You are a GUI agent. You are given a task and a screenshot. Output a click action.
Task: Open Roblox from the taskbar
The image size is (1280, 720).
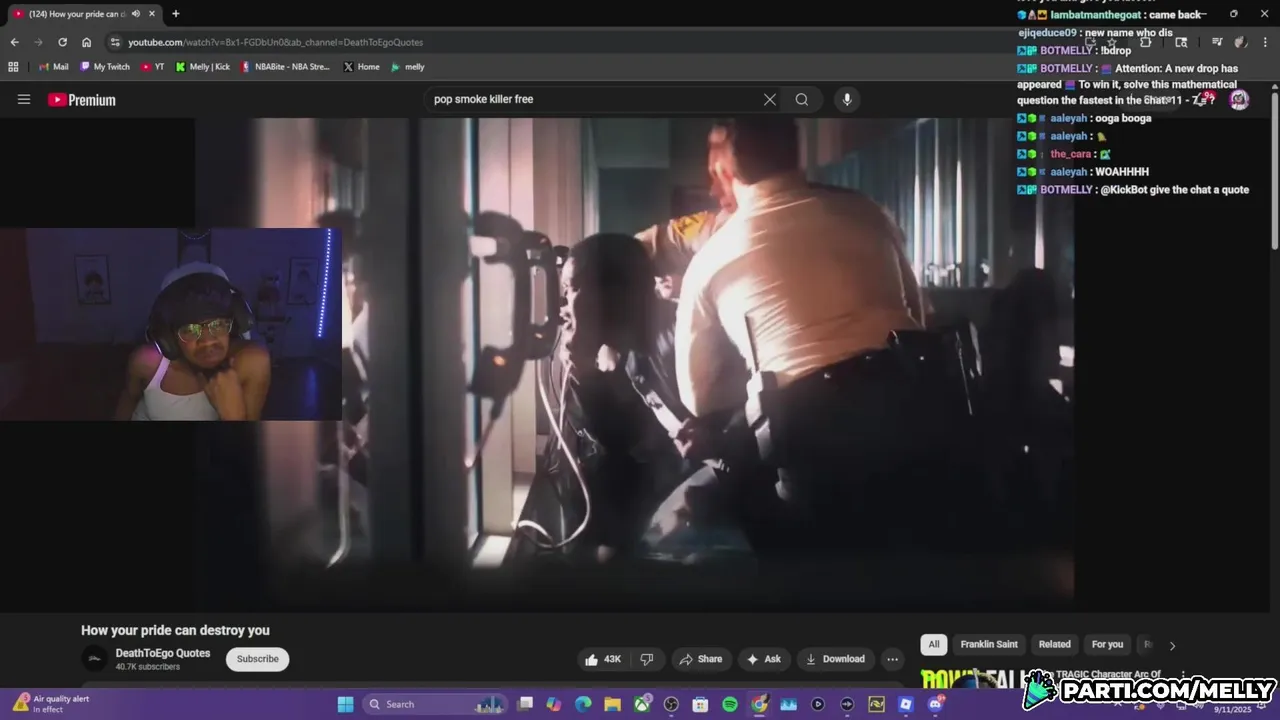point(906,704)
